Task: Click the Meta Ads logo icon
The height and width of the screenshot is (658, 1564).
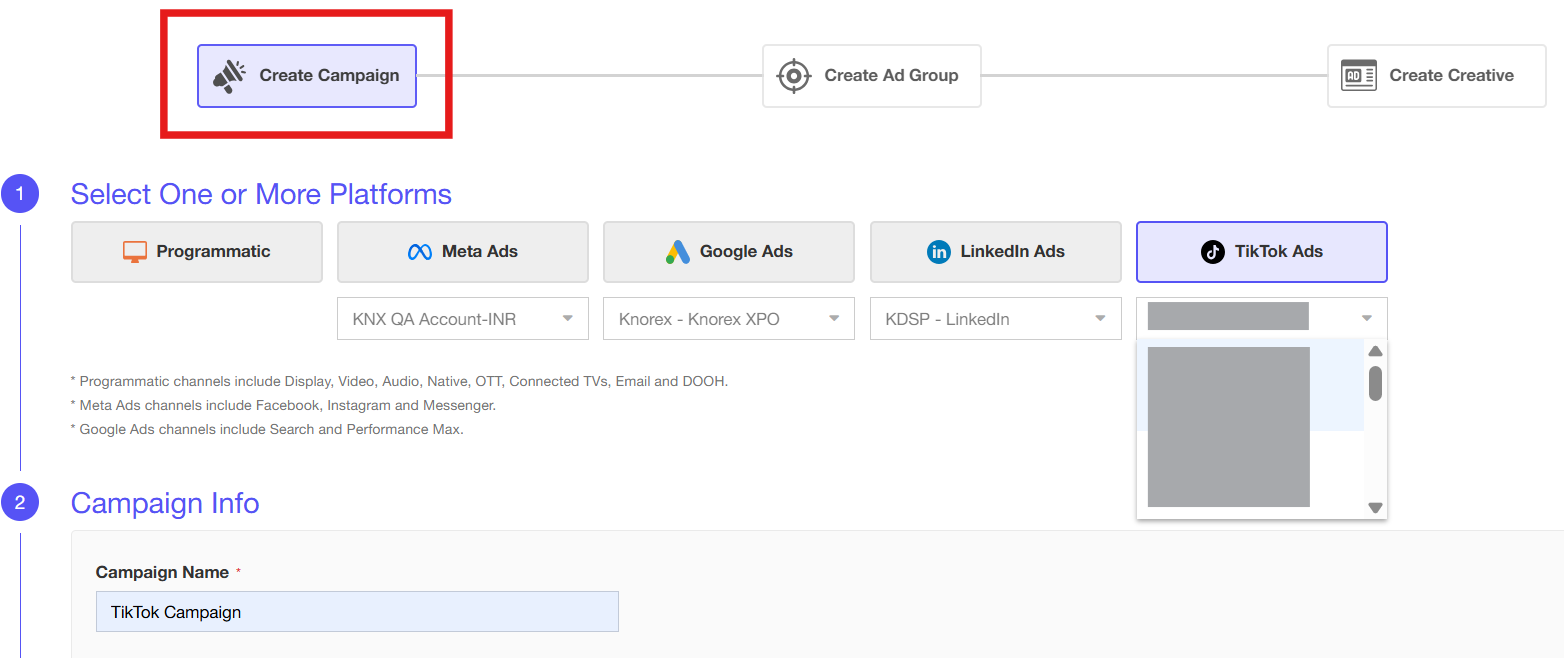Action: [420, 252]
